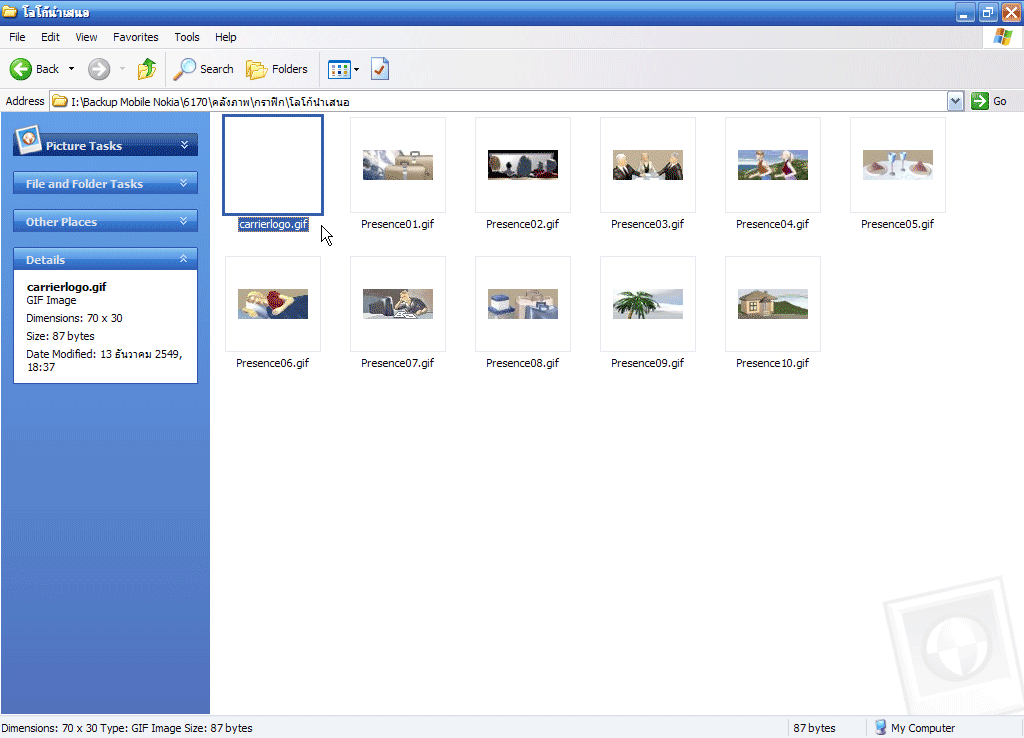Screen dimensions: 1024x738
Task: Open the View menu
Action: [86, 37]
